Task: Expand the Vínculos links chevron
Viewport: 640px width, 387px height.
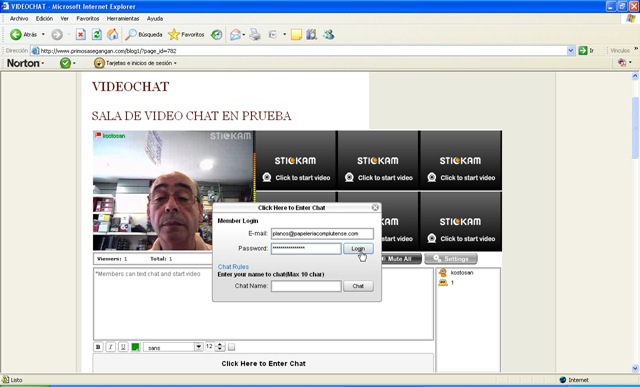Action: click(x=636, y=49)
